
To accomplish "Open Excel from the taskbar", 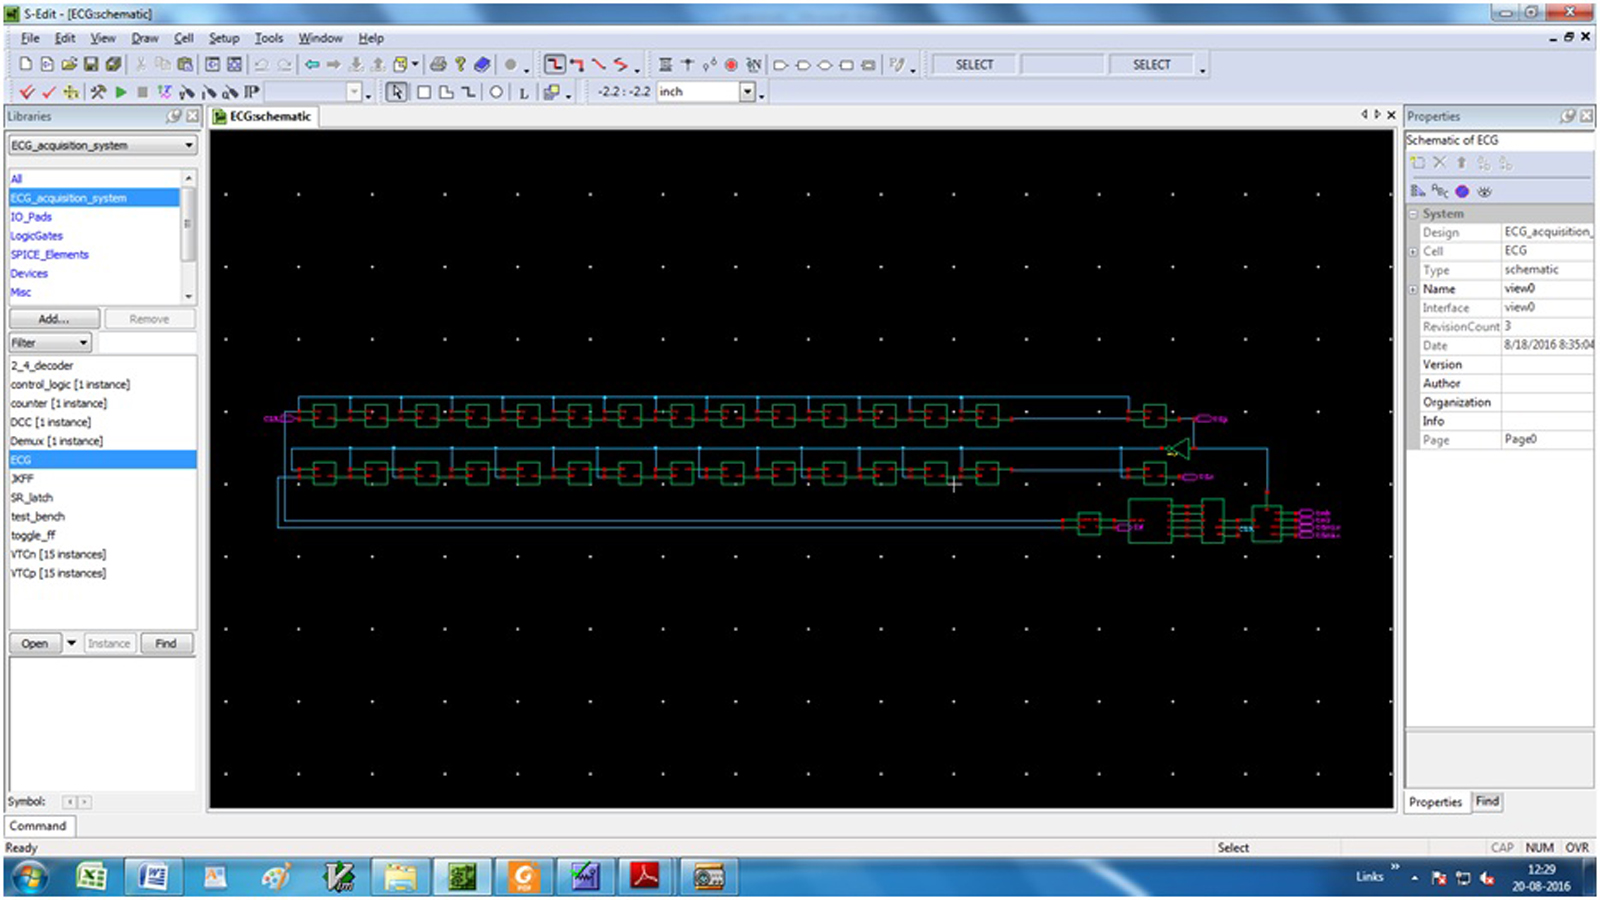I will (x=92, y=877).
